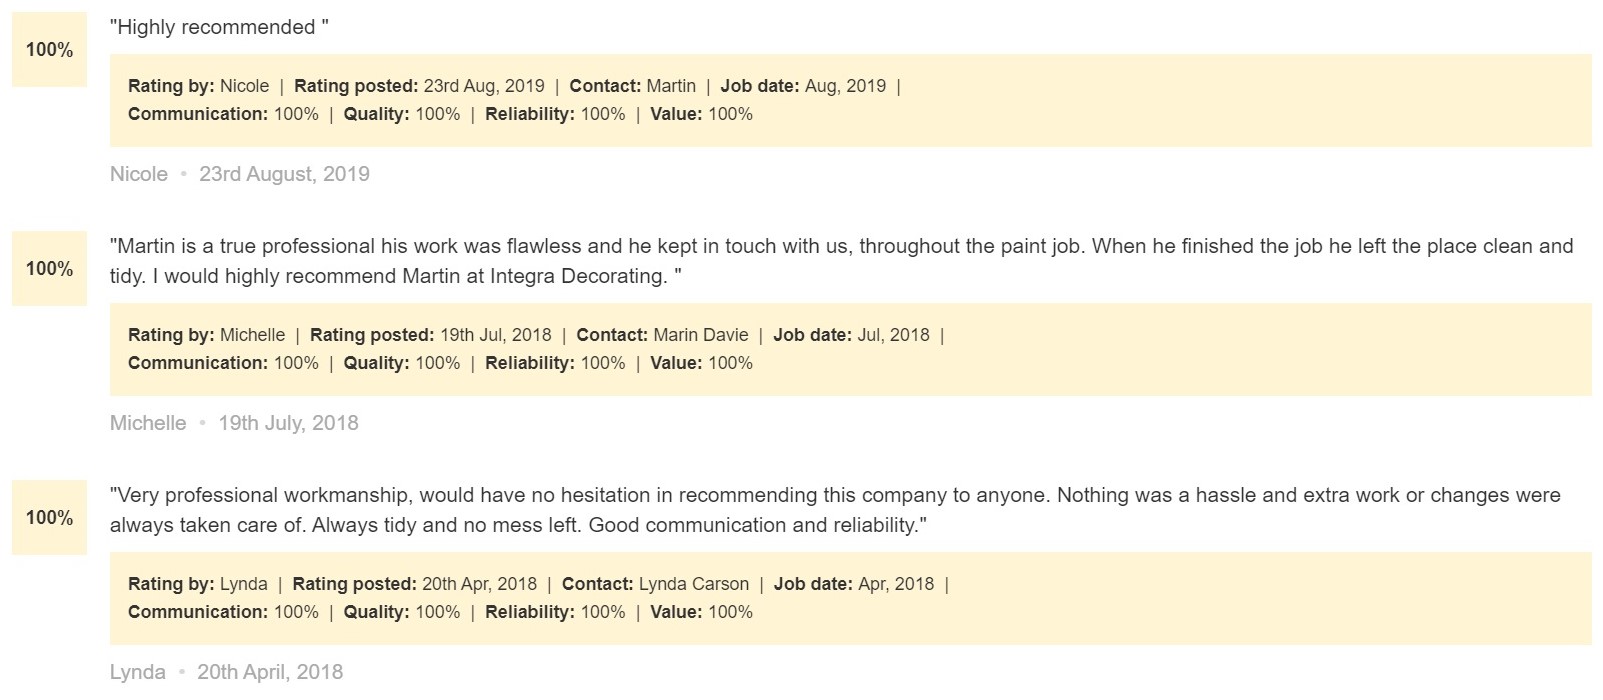The image size is (1603, 700).
Task: Click 'Reliability: 100%' in Lynda's details box
Action: pyautogui.click(x=555, y=612)
